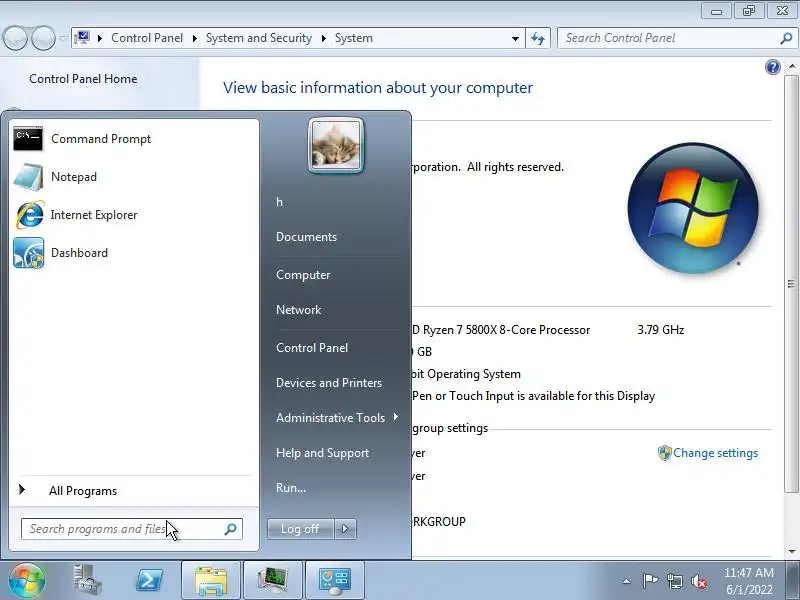The width and height of the screenshot is (800, 600).
Task: Open shutdown options arrow beside Log off
Action: (345, 529)
